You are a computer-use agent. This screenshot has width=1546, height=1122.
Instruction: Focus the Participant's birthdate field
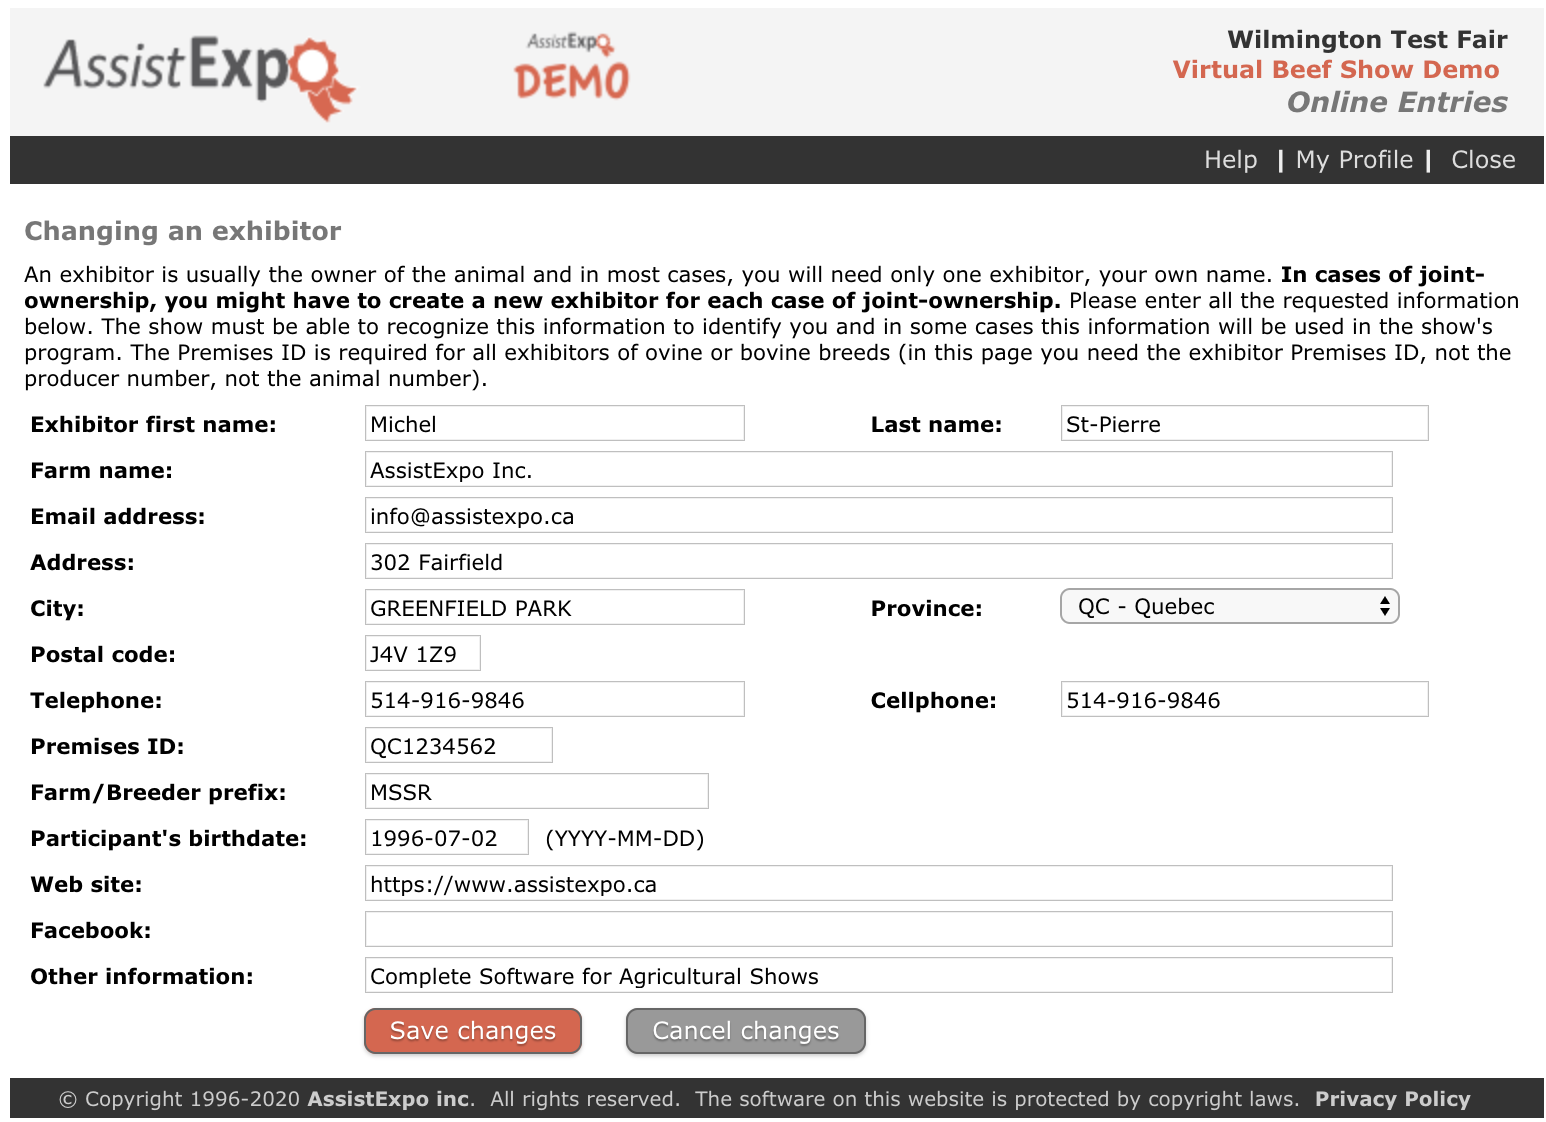pyautogui.click(x=446, y=838)
